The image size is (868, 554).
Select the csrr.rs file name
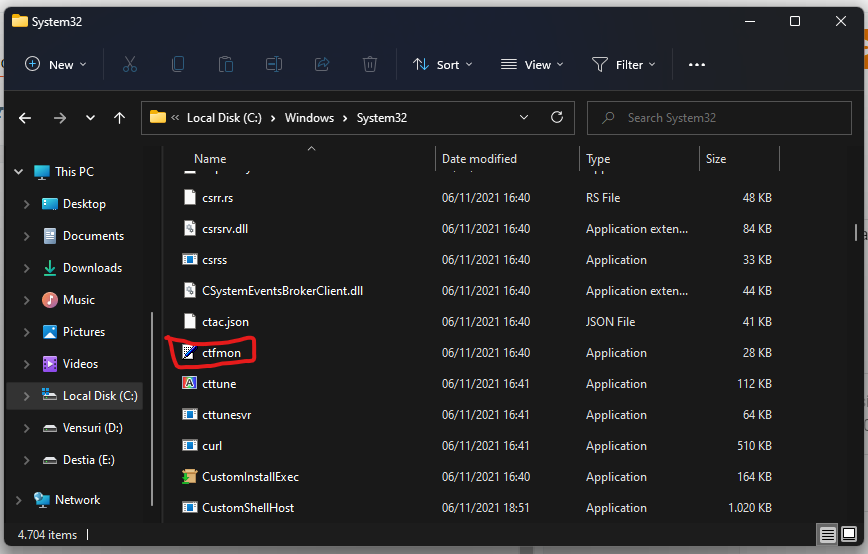point(218,198)
